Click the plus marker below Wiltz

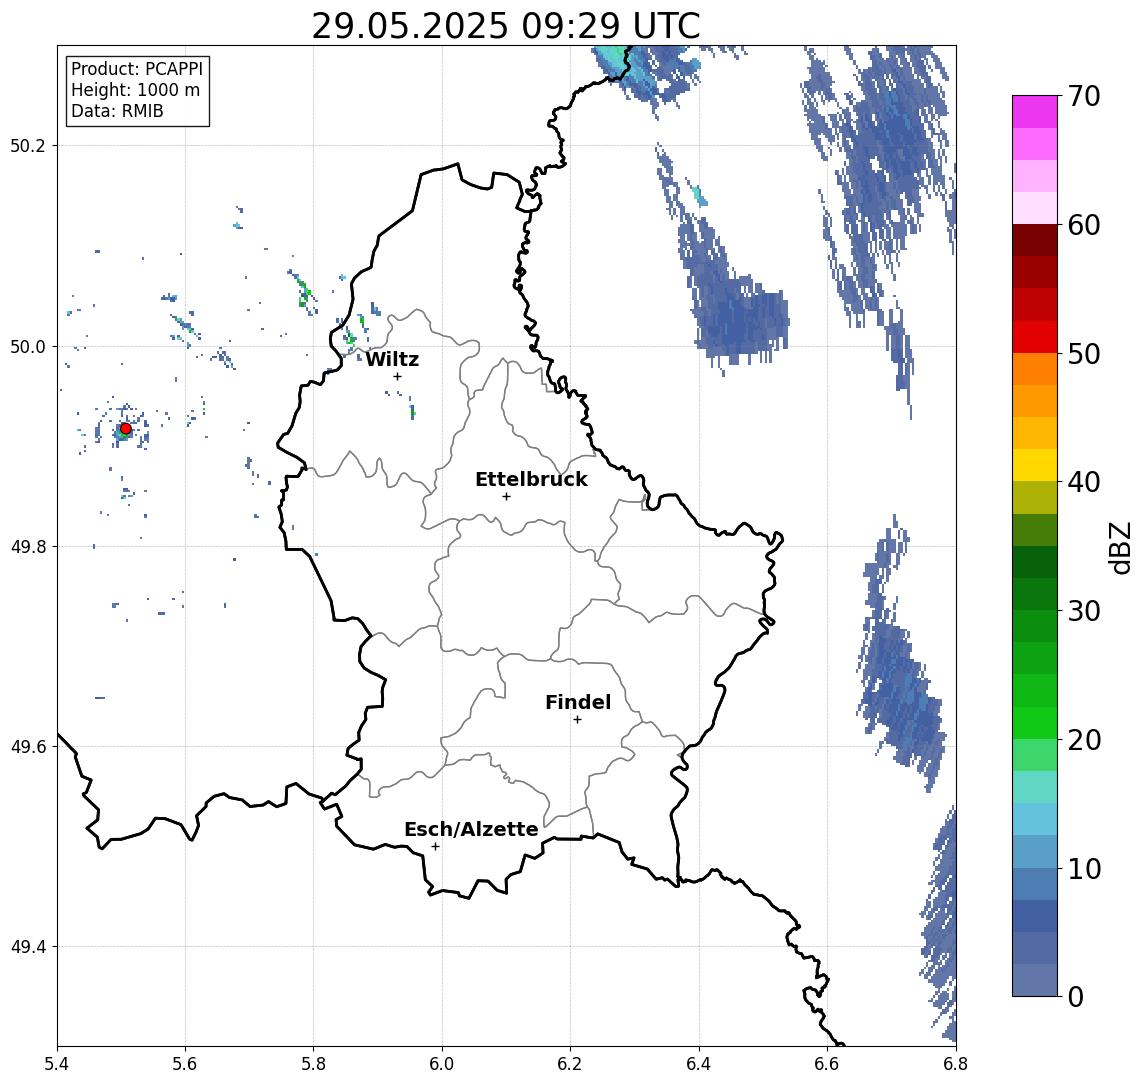pyautogui.click(x=397, y=377)
